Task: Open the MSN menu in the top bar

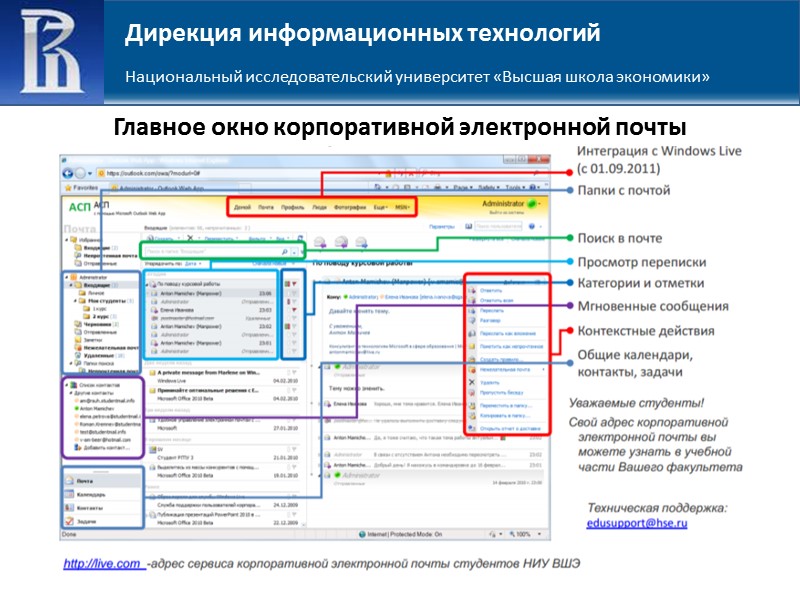Action: coord(403,207)
